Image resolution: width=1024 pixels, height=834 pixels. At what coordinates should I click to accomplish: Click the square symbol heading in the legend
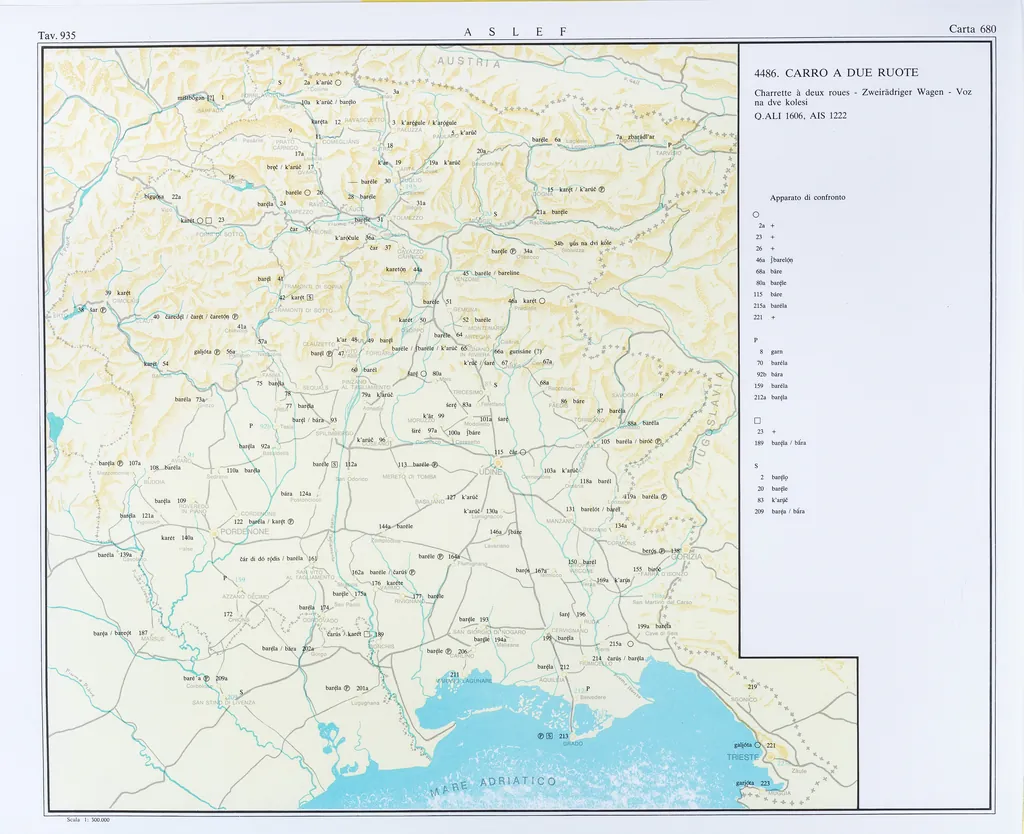point(757,420)
